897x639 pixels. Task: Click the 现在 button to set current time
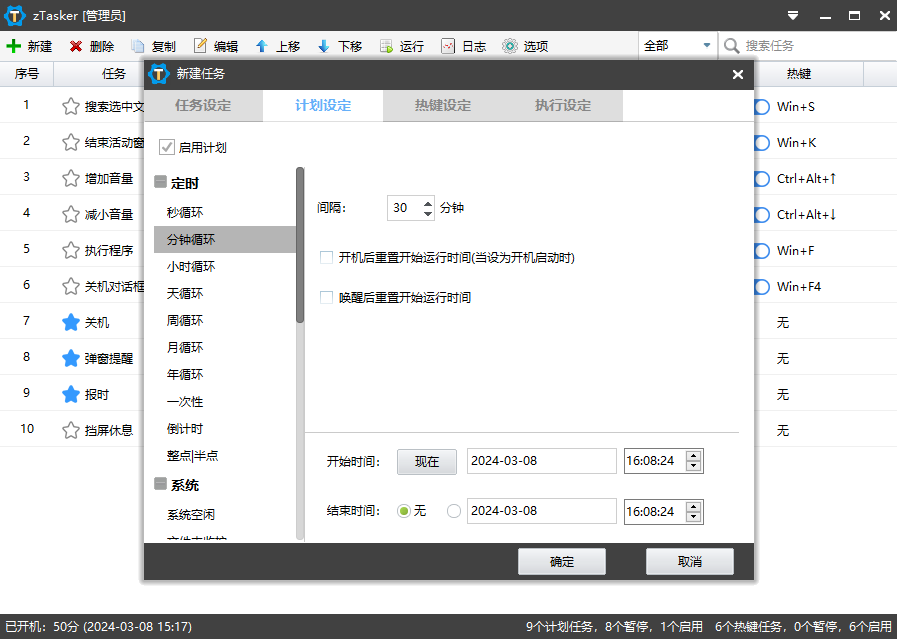pyautogui.click(x=426, y=461)
